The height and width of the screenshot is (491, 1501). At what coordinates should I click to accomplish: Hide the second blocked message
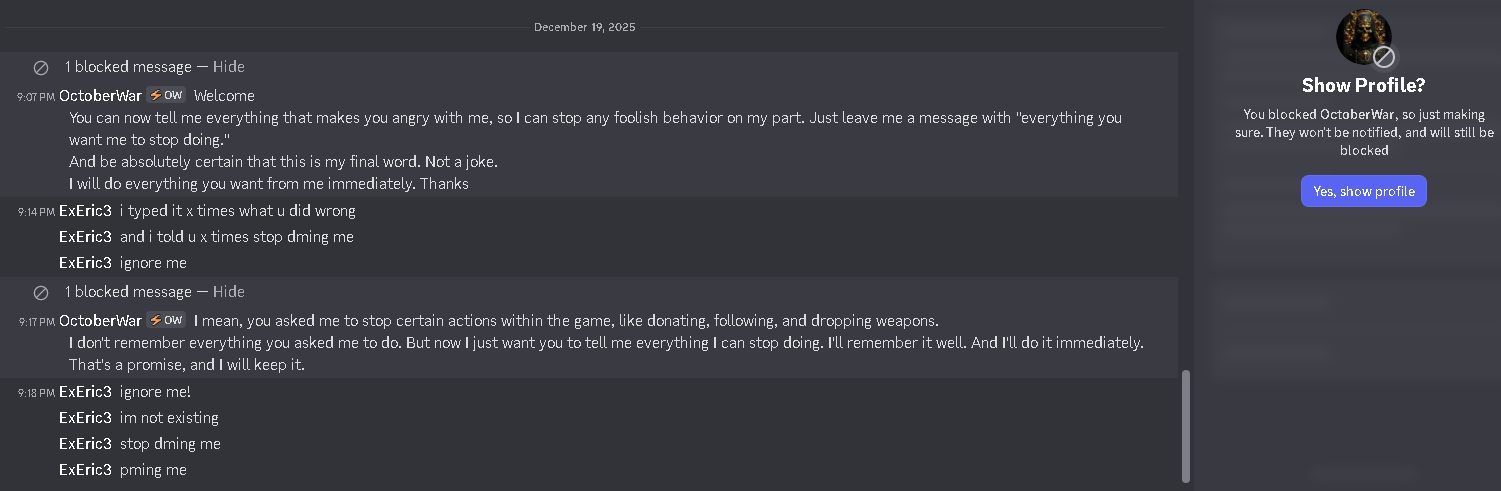click(x=228, y=292)
